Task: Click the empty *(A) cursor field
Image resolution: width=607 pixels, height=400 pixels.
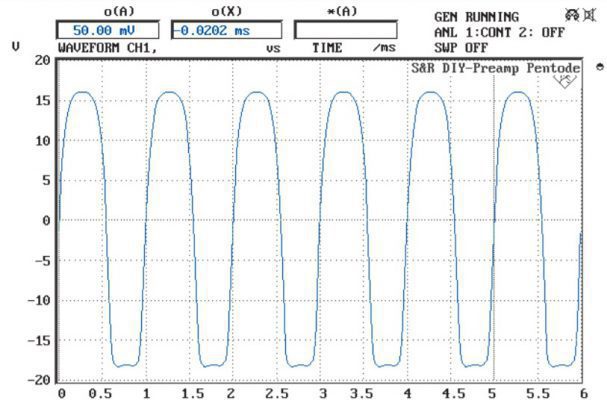Action: click(x=345, y=30)
